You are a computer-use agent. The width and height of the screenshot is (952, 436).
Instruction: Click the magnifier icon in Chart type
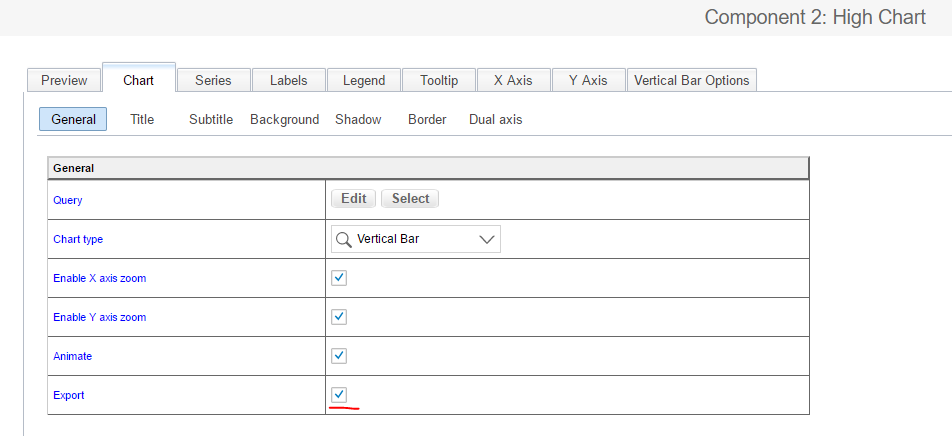click(344, 239)
